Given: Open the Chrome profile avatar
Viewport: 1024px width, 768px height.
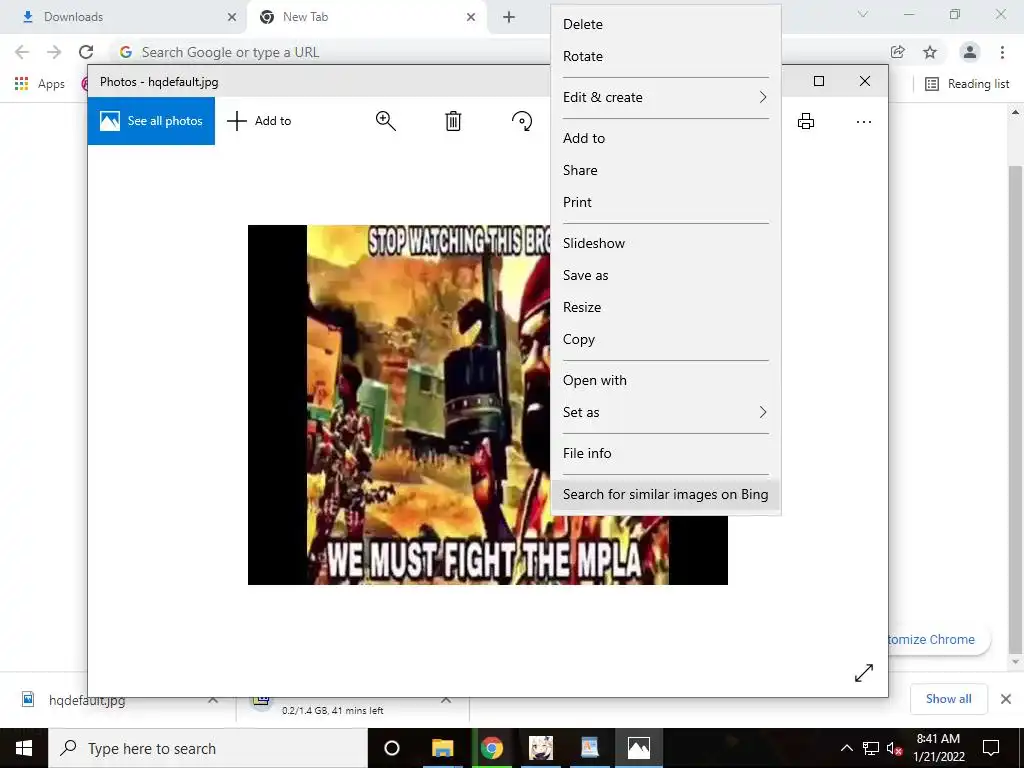Looking at the screenshot, I should [970, 52].
